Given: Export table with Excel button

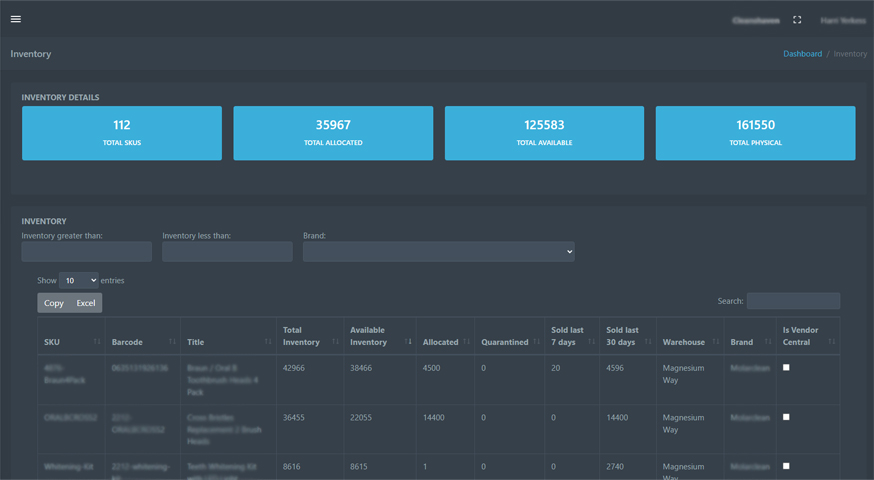Looking at the screenshot, I should [x=86, y=303].
